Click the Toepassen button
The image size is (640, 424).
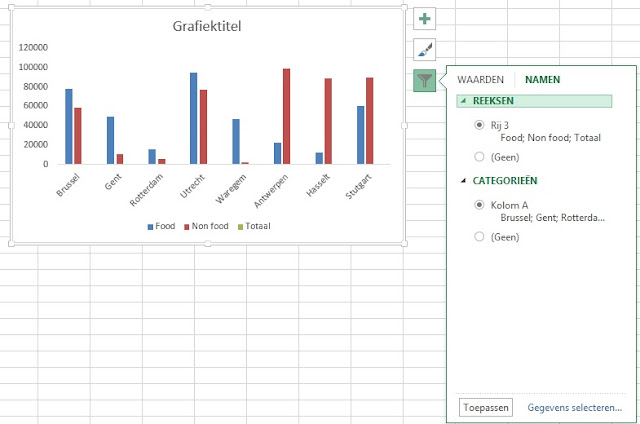point(486,407)
